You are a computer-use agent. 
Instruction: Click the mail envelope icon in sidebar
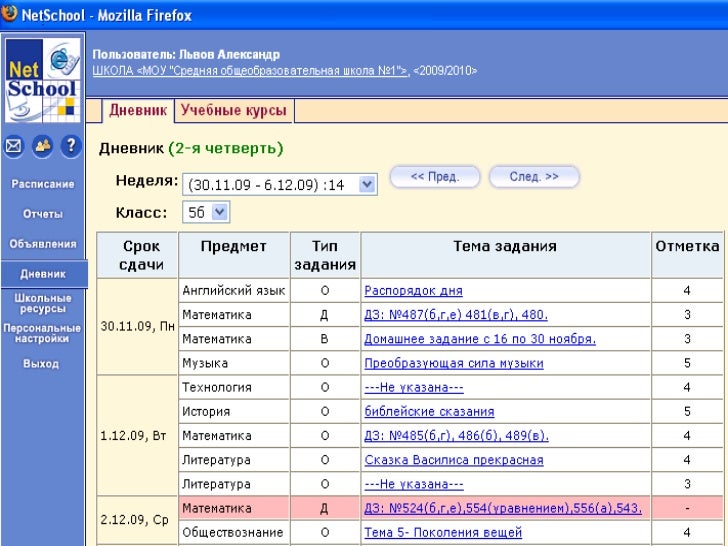click(13, 146)
